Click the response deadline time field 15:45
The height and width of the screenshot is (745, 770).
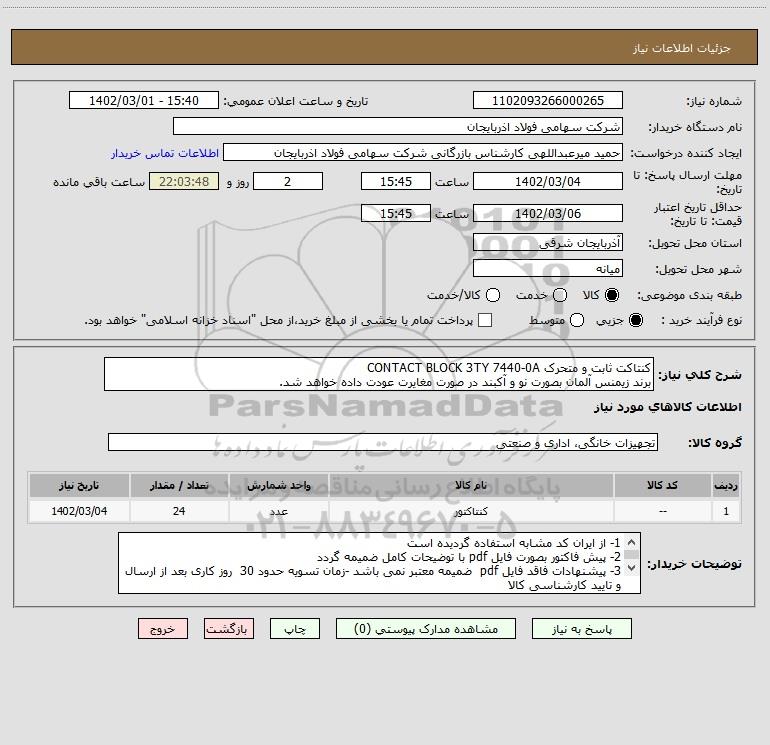tap(396, 181)
